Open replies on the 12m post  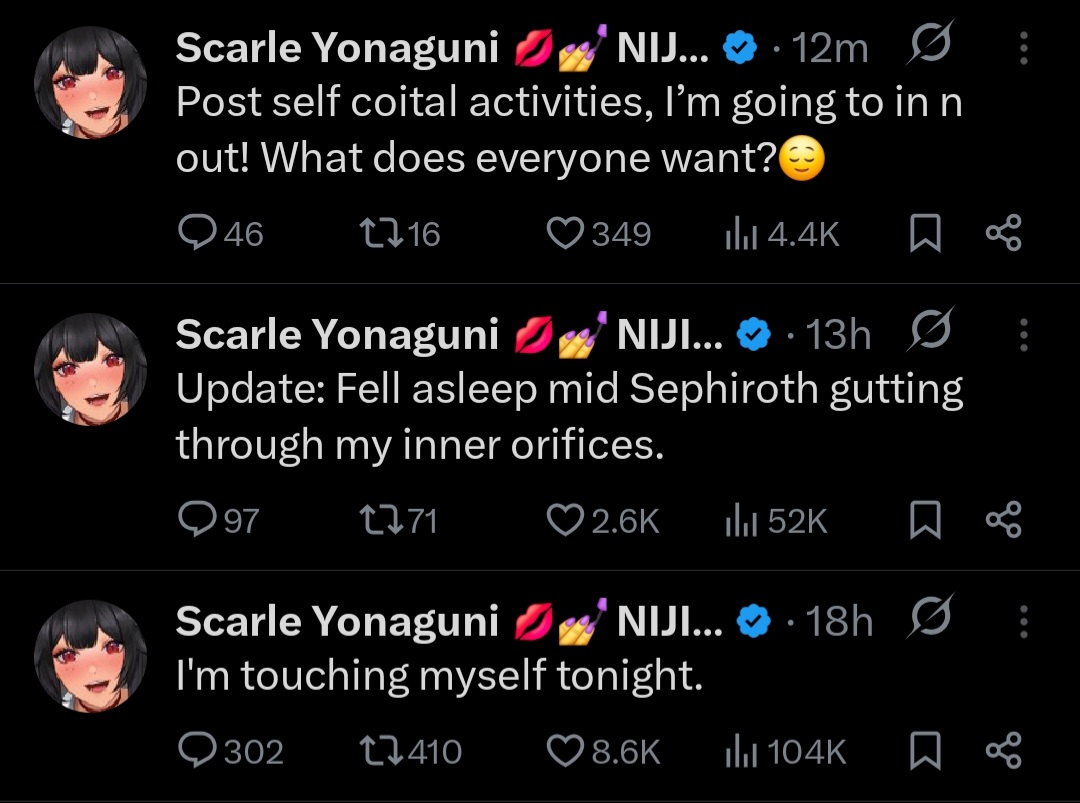tap(194, 233)
